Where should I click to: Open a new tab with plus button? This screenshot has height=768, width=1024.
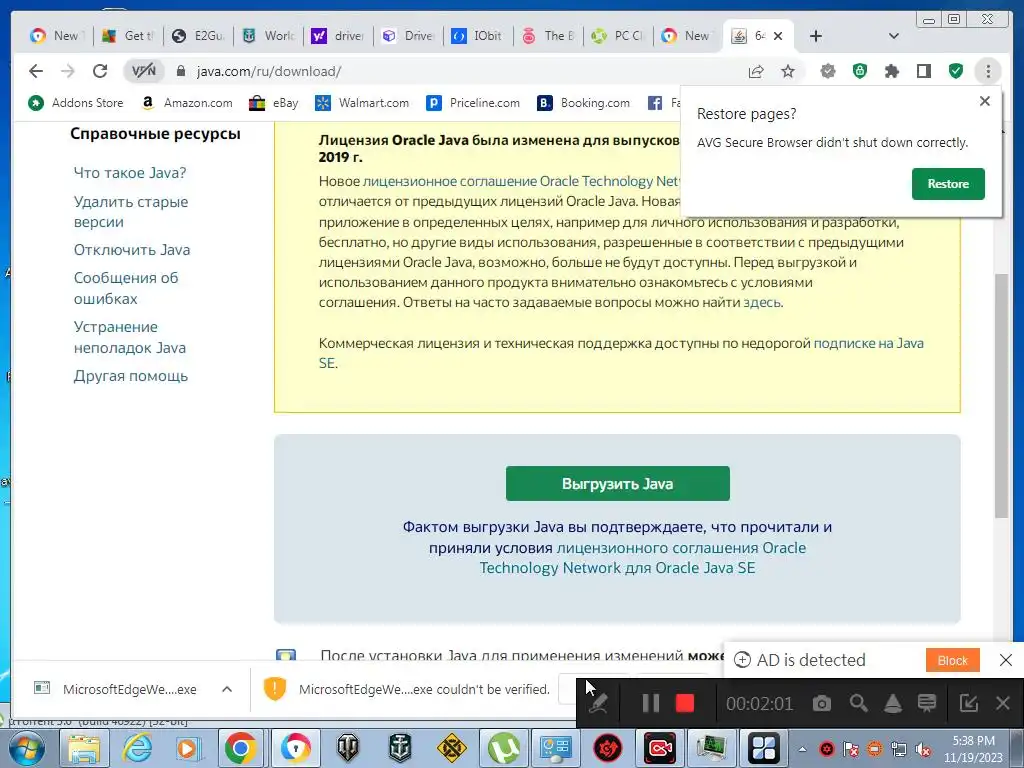coord(816,36)
